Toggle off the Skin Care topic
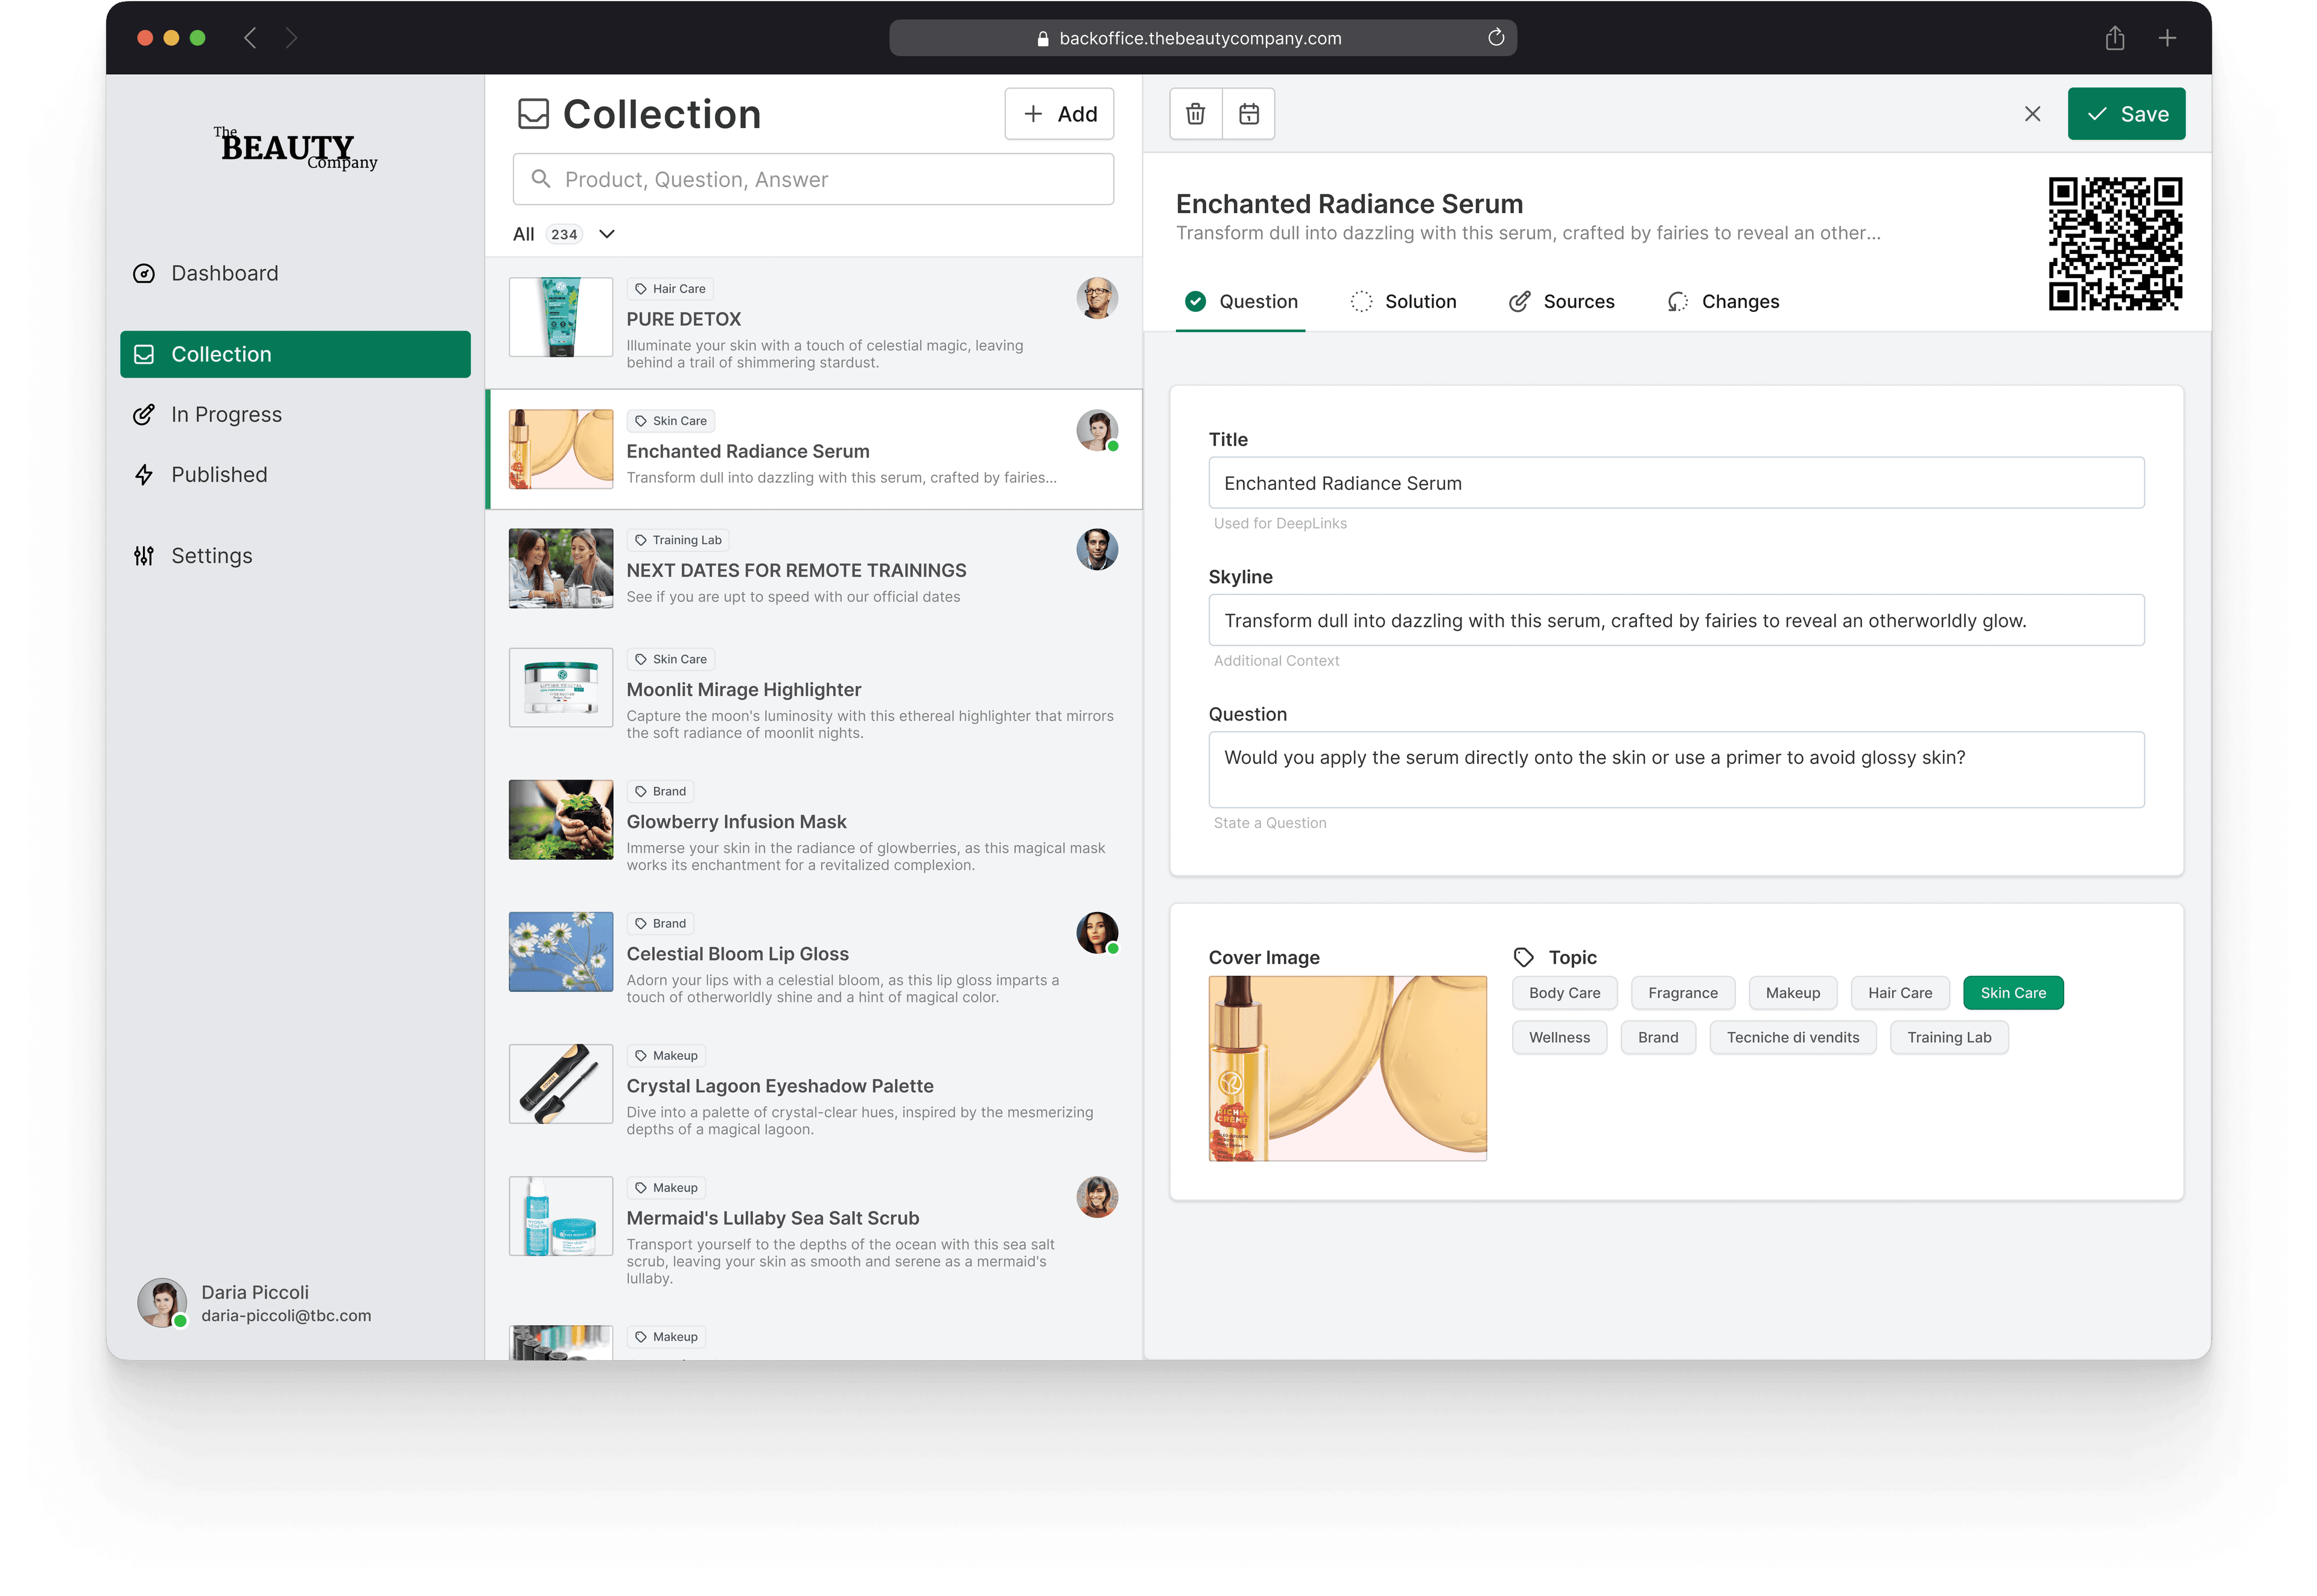The width and height of the screenshot is (2317, 1596). [2012, 992]
